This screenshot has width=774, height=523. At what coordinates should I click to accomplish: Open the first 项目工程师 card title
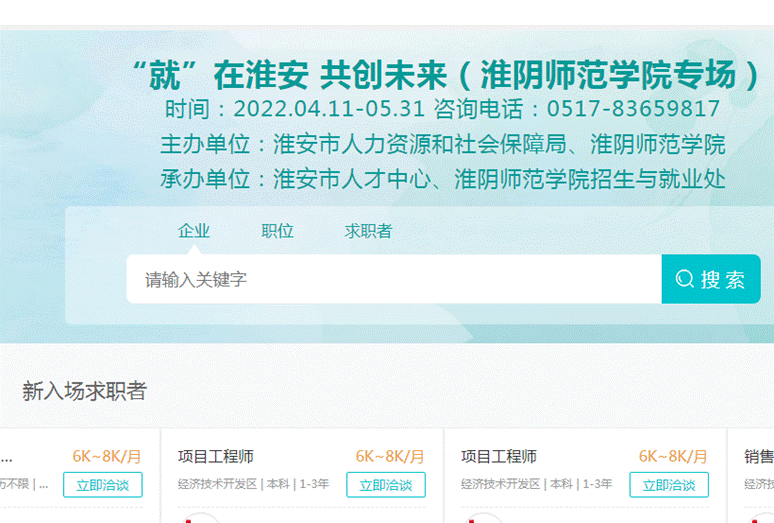[x=215, y=456]
